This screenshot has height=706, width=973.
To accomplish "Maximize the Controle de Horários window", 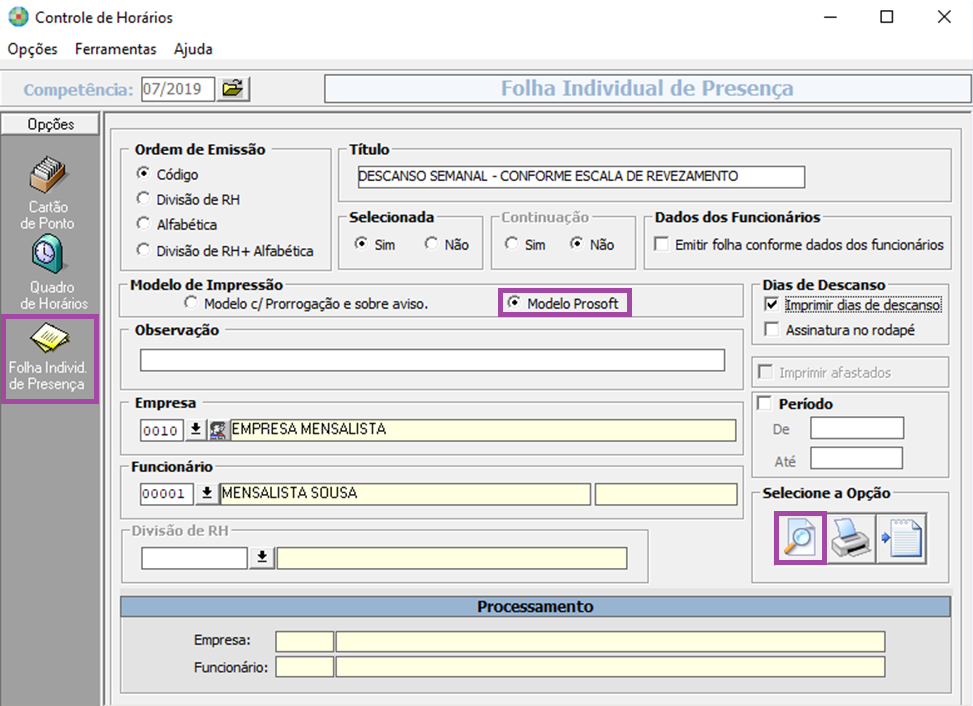I will pyautogui.click(x=887, y=17).
